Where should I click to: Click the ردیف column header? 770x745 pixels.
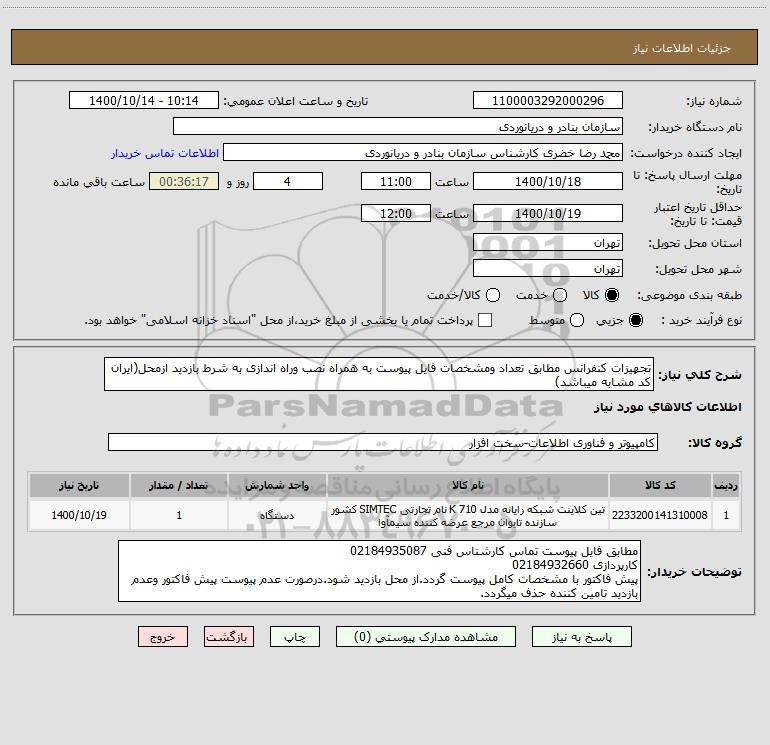pyautogui.click(x=726, y=485)
